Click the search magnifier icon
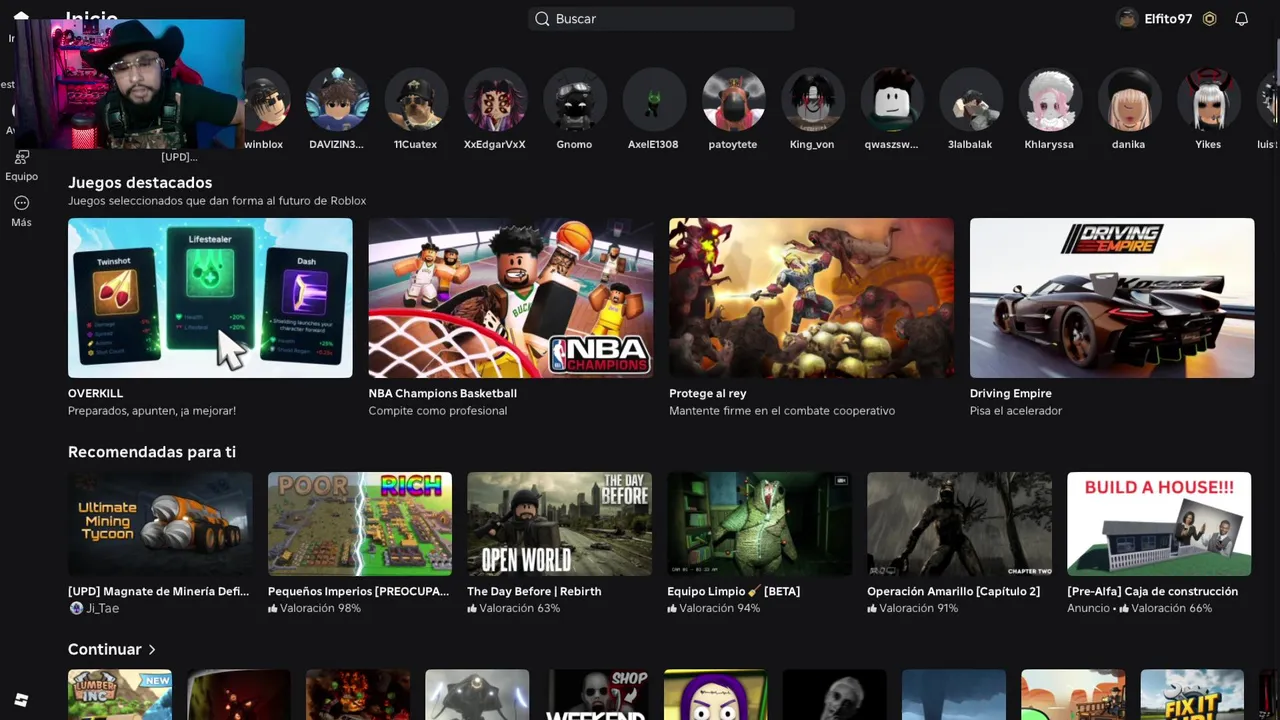 tap(542, 19)
